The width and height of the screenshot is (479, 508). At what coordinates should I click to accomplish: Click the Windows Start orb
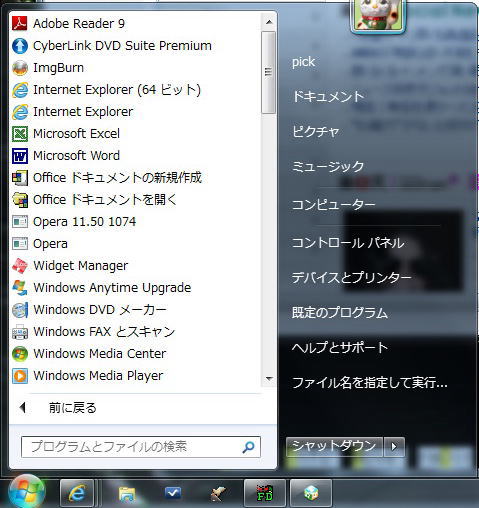(27, 492)
